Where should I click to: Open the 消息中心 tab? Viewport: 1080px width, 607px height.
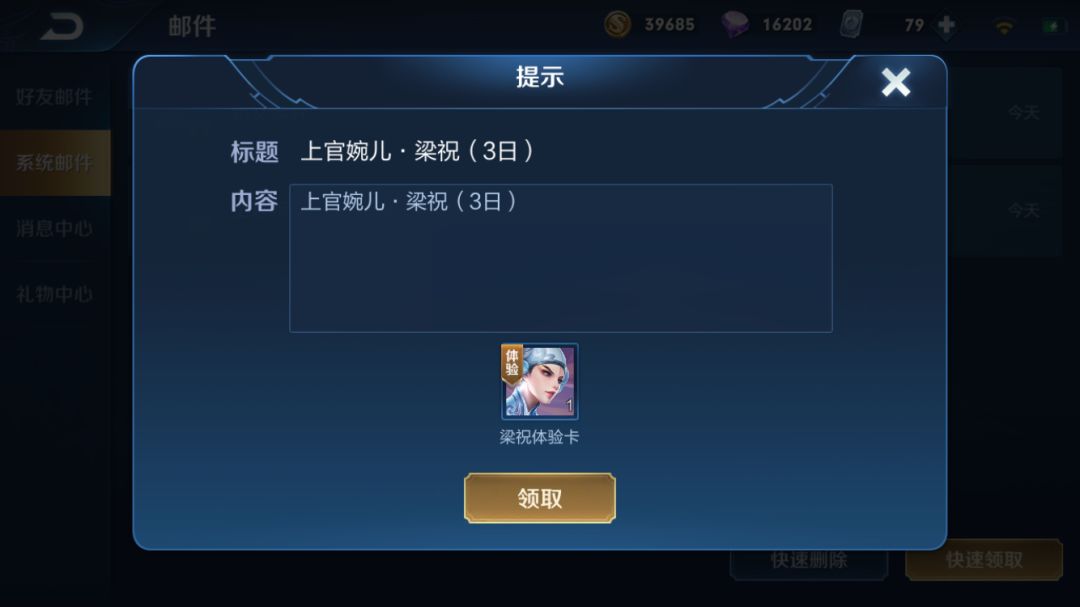[55, 229]
